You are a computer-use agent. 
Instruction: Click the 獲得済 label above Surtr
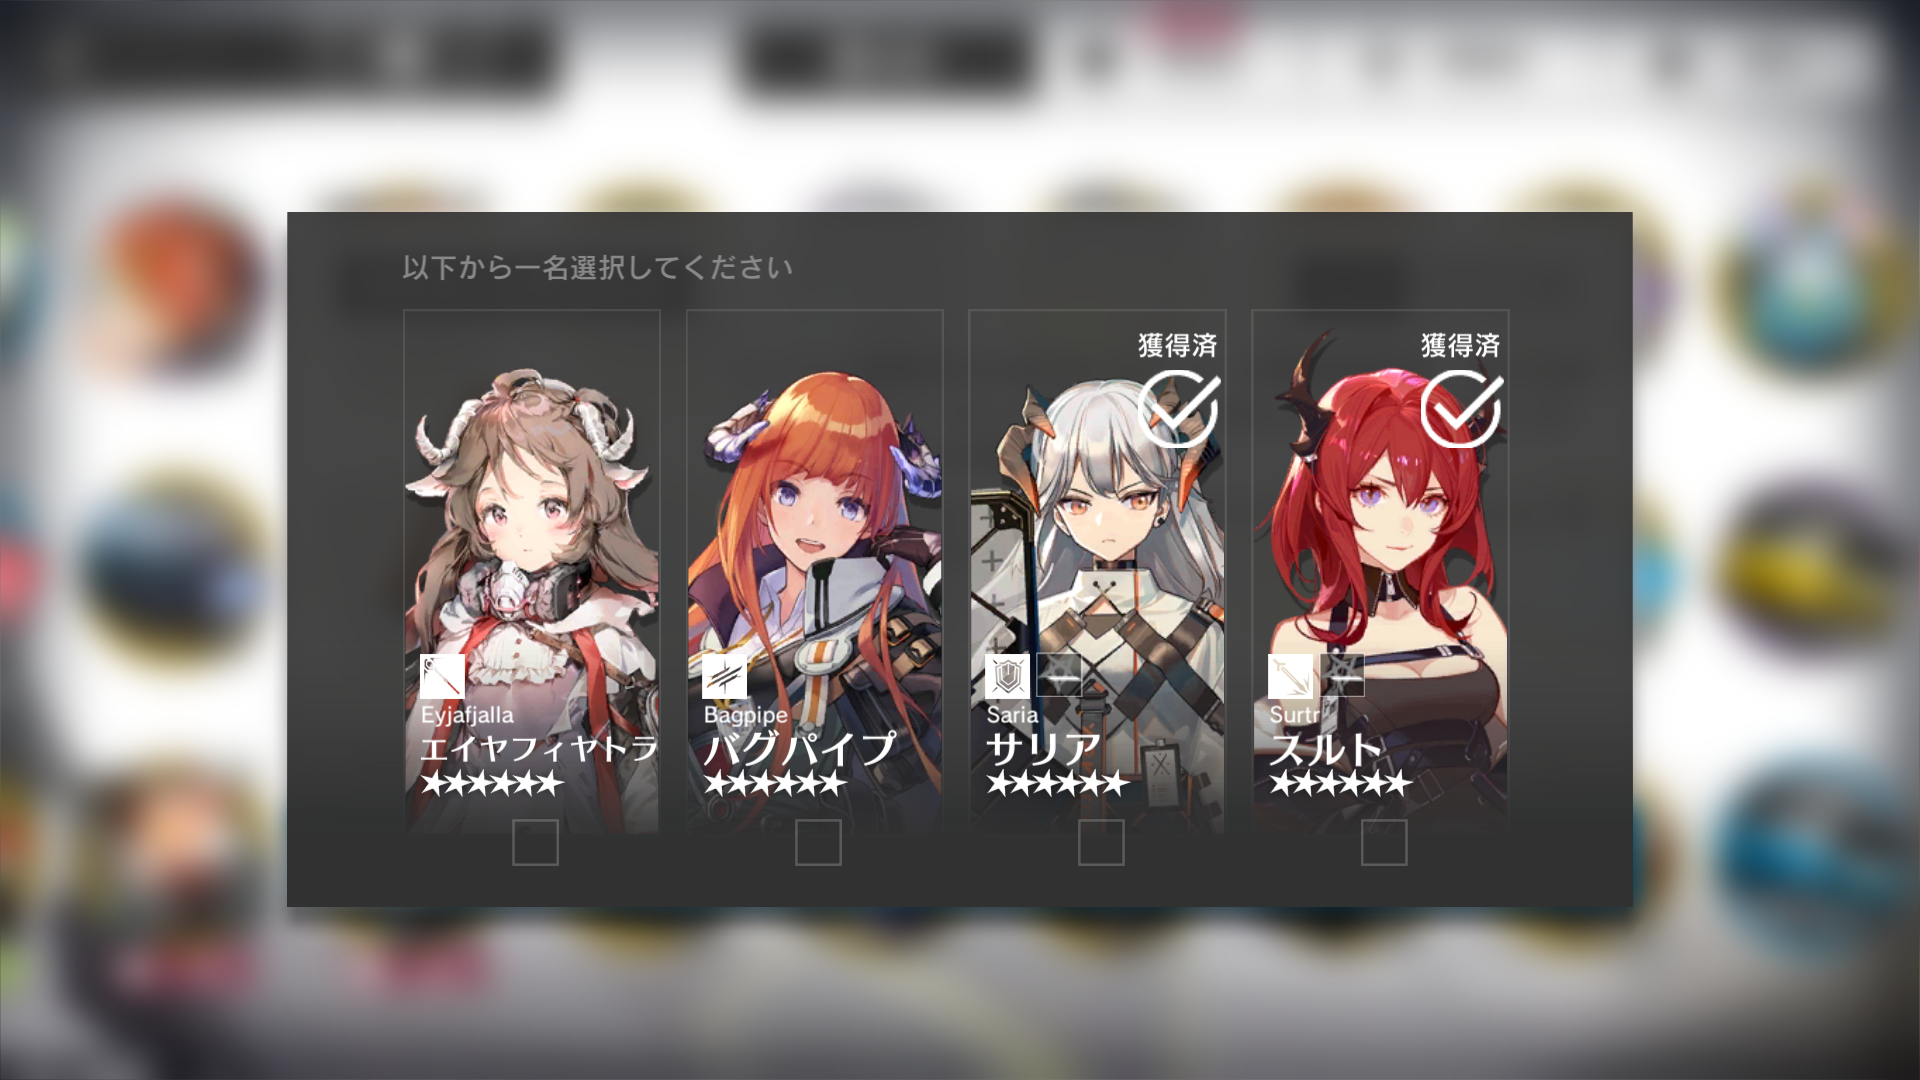[1461, 346]
